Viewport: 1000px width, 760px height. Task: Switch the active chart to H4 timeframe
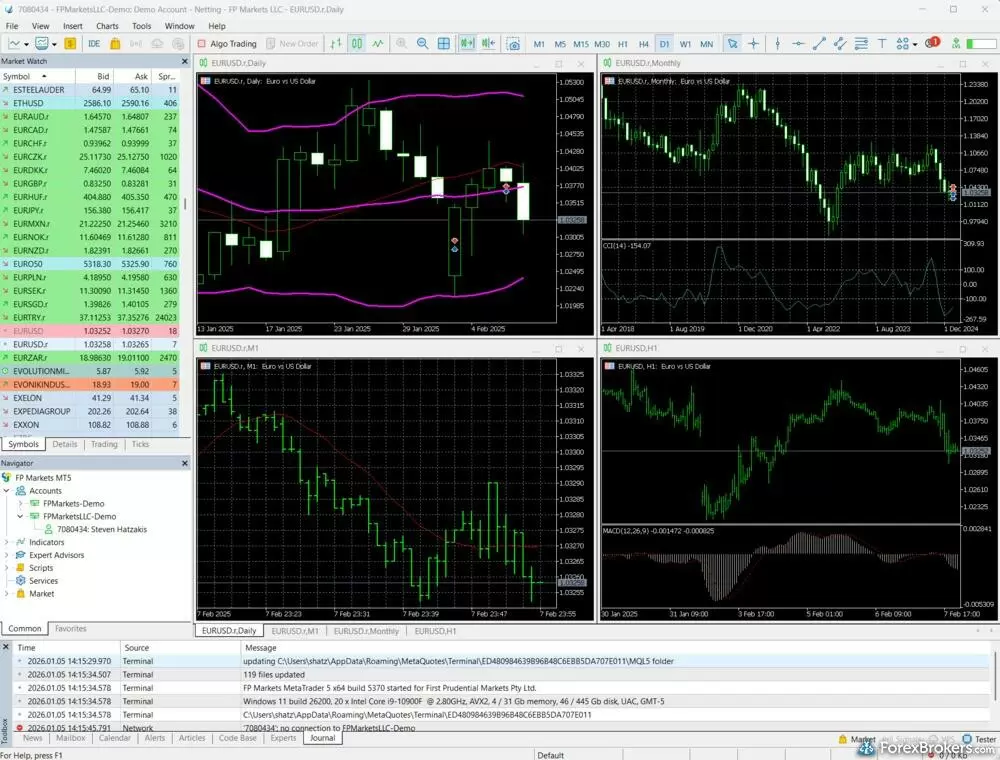pos(643,43)
